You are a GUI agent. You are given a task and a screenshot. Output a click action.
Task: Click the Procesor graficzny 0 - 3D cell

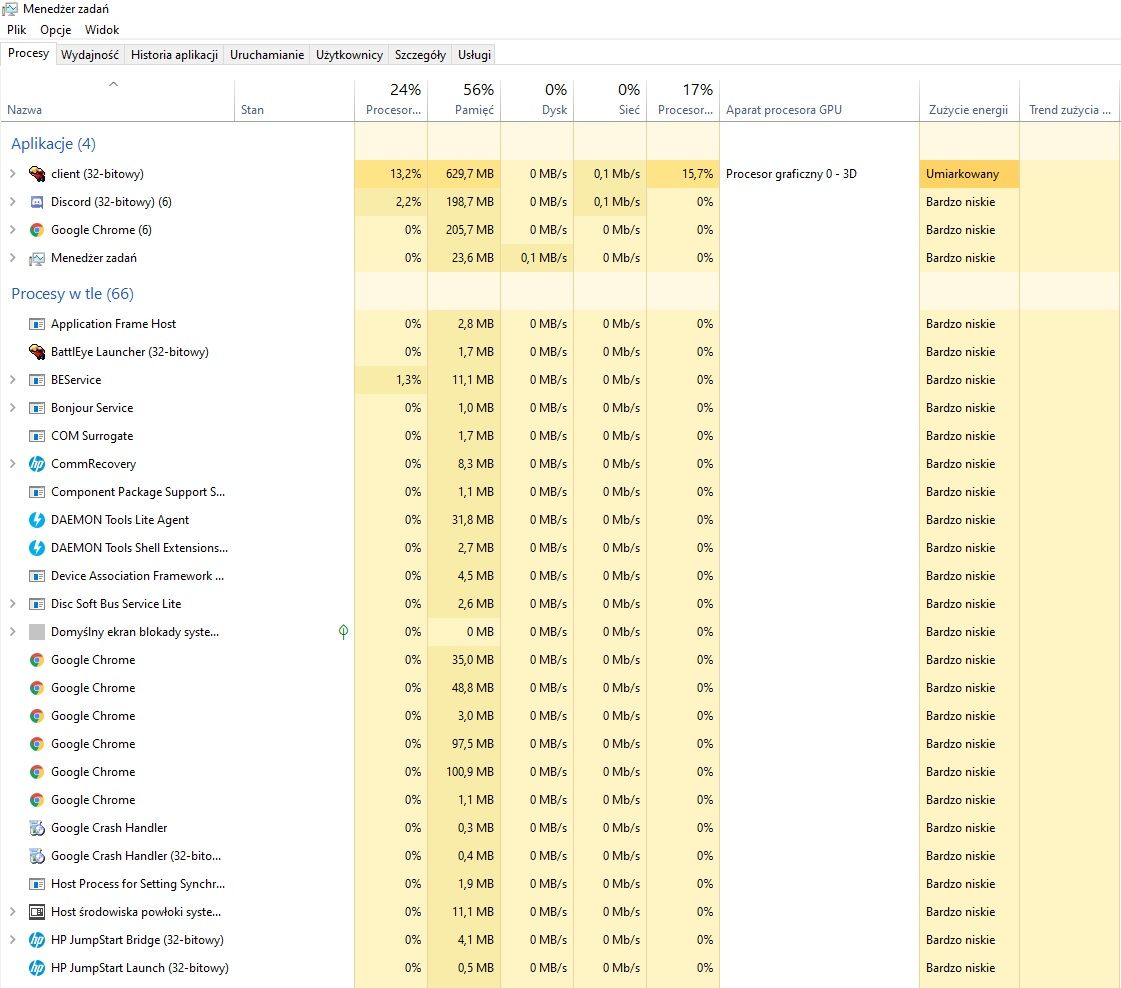tap(819, 174)
